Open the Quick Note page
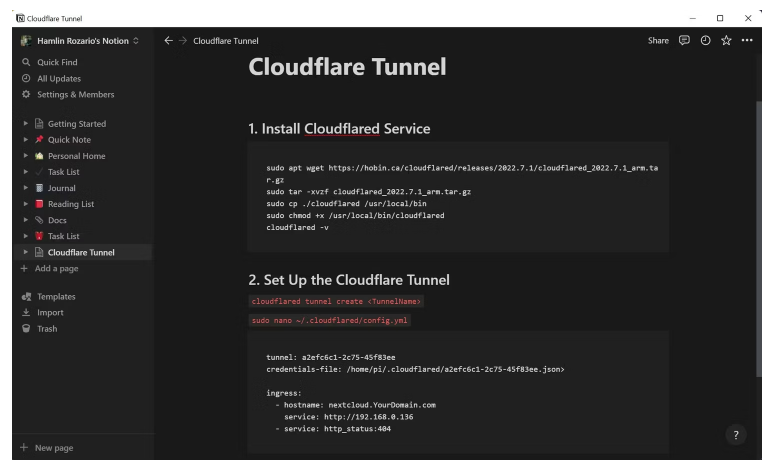The height and width of the screenshot is (467, 770). (x=69, y=139)
